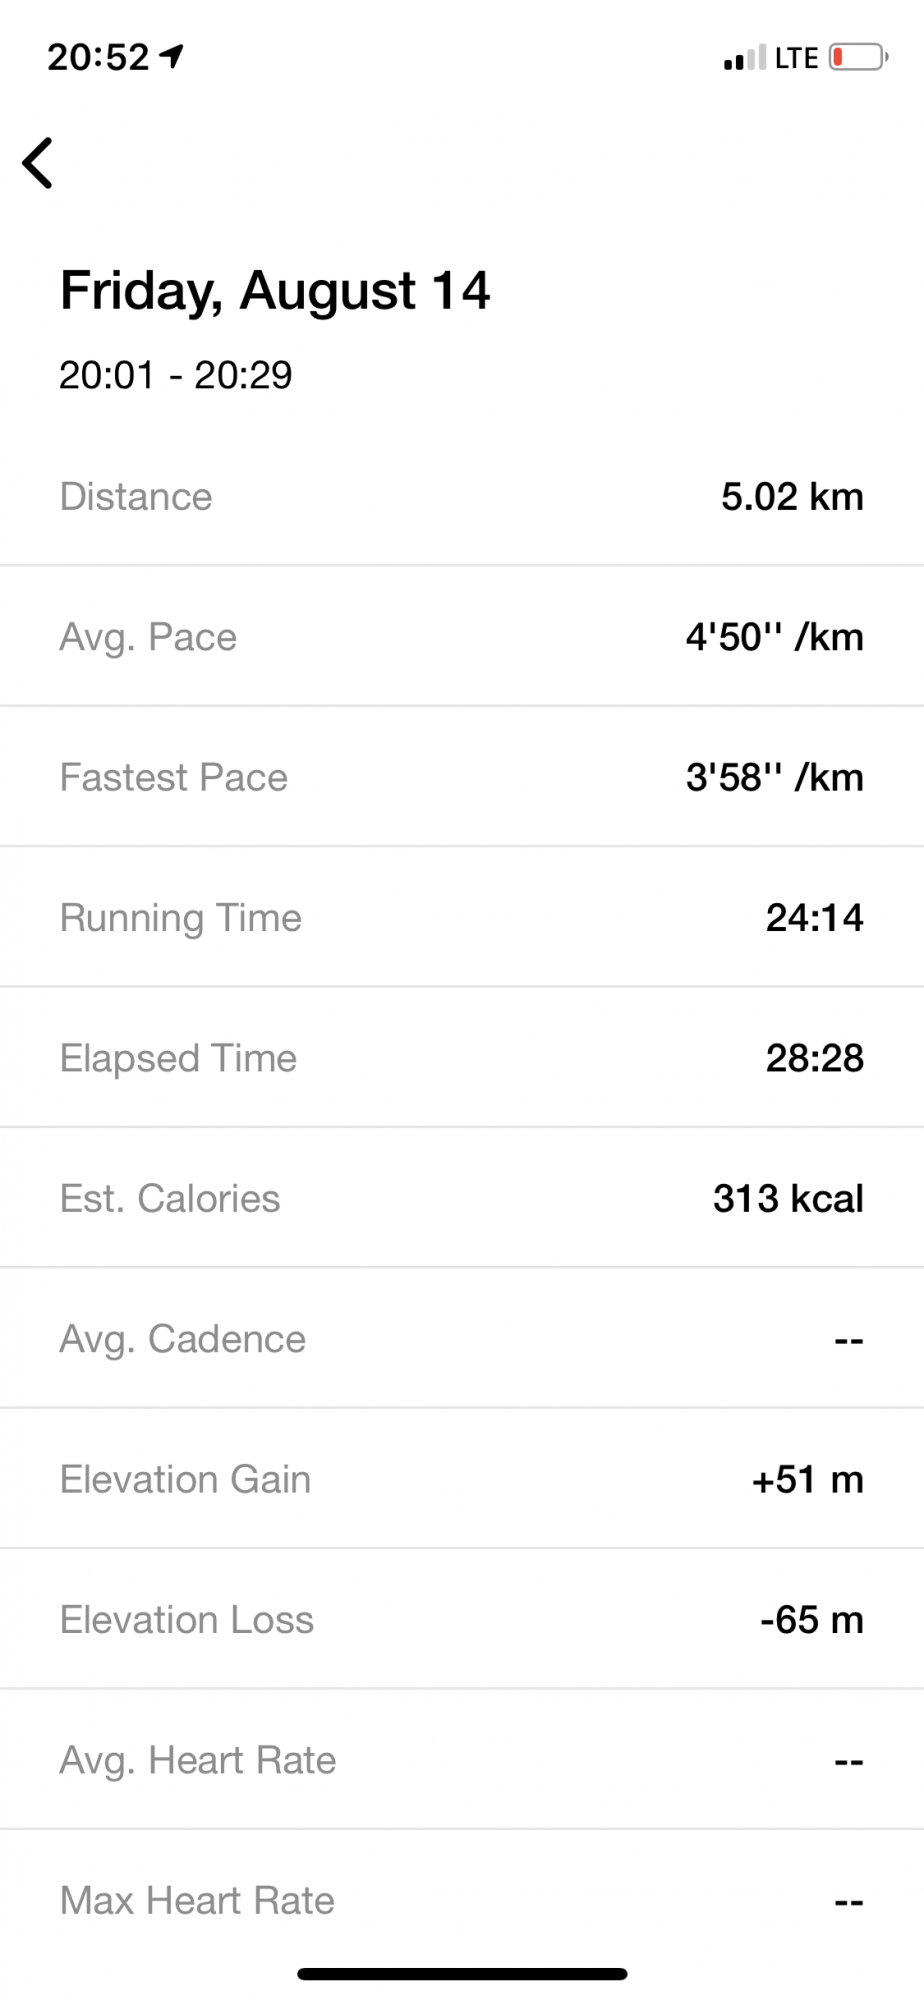Viewport: 924px width, 2000px height.
Task: Tap the Elevation Gain value +51 m
Action: pos(807,1480)
